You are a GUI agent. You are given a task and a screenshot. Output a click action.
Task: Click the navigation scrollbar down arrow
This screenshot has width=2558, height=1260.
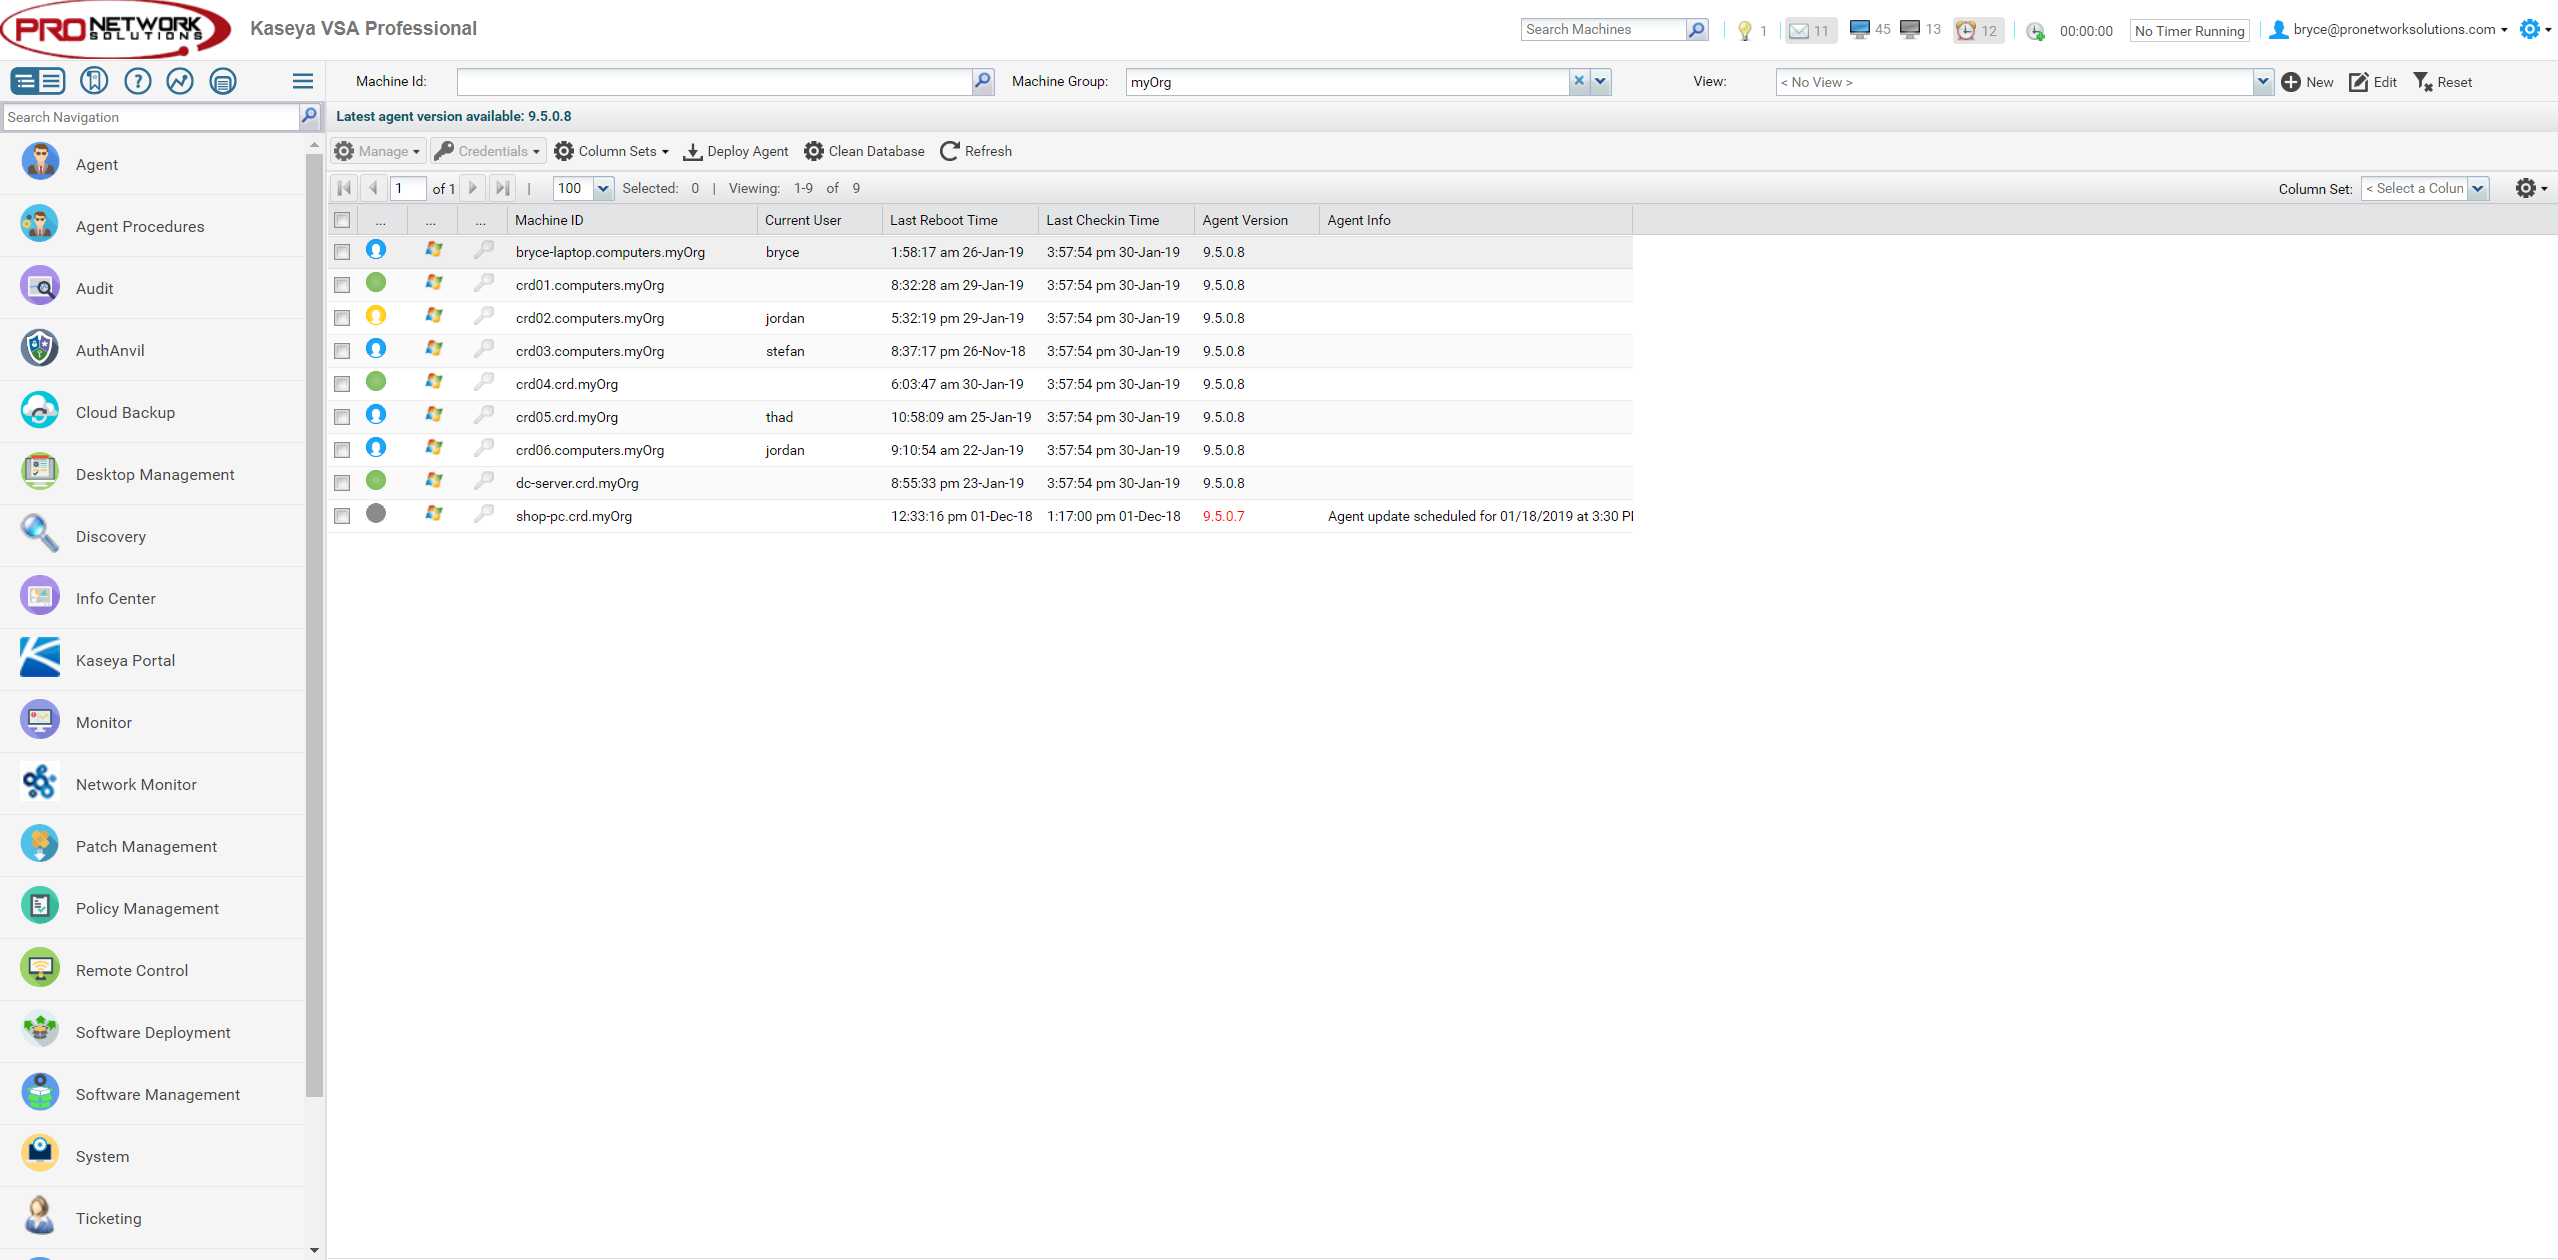[x=314, y=1250]
